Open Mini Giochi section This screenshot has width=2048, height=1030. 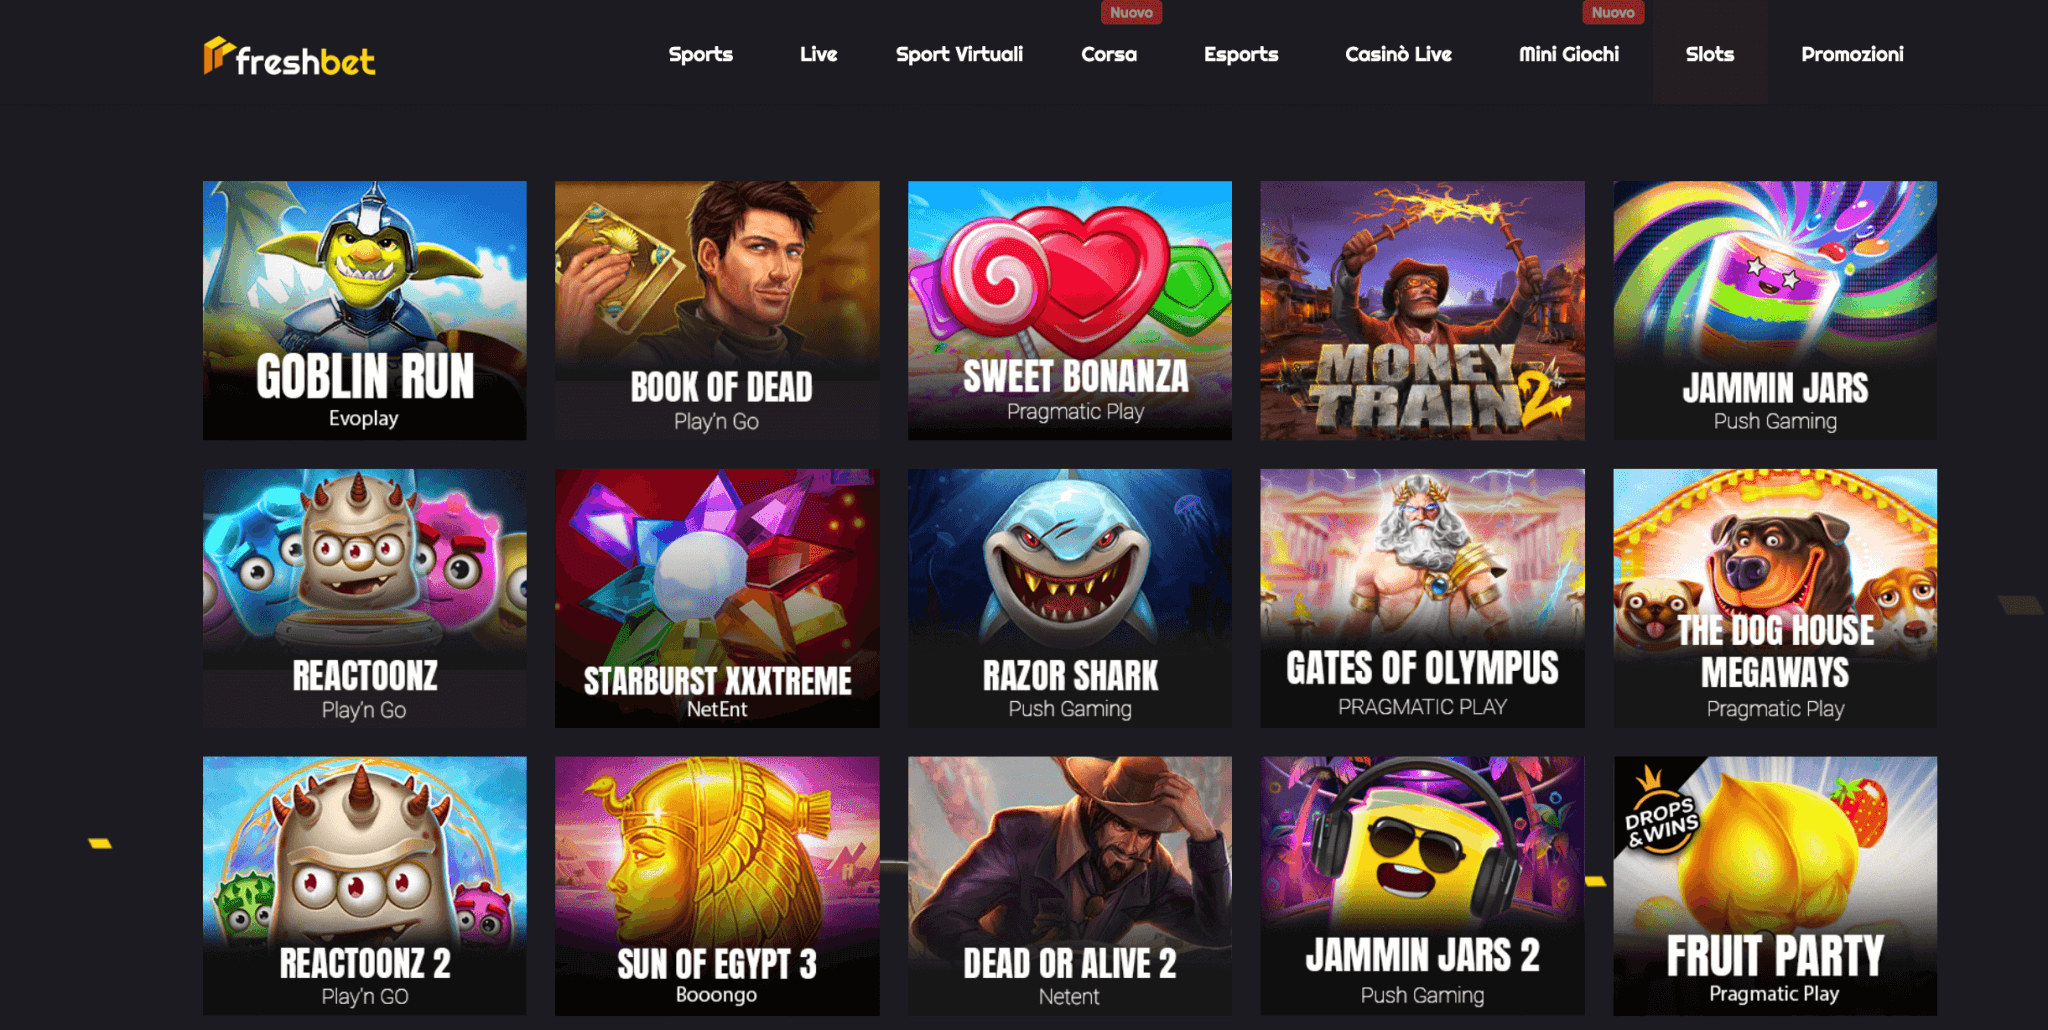[x=1568, y=54]
